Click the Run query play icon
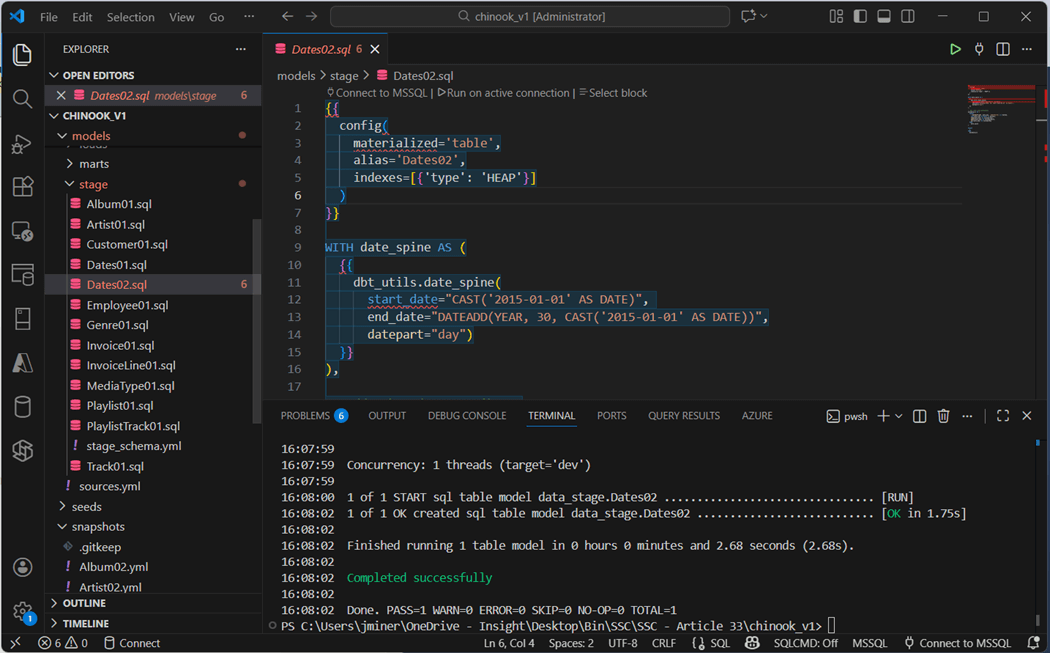Image resolution: width=1050 pixels, height=653 pixels. 955,49
